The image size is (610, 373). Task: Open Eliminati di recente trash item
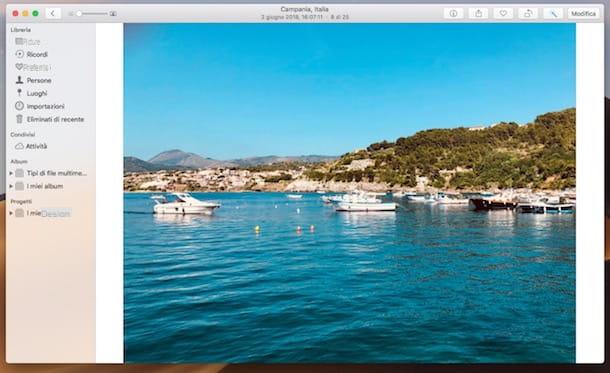49,119
